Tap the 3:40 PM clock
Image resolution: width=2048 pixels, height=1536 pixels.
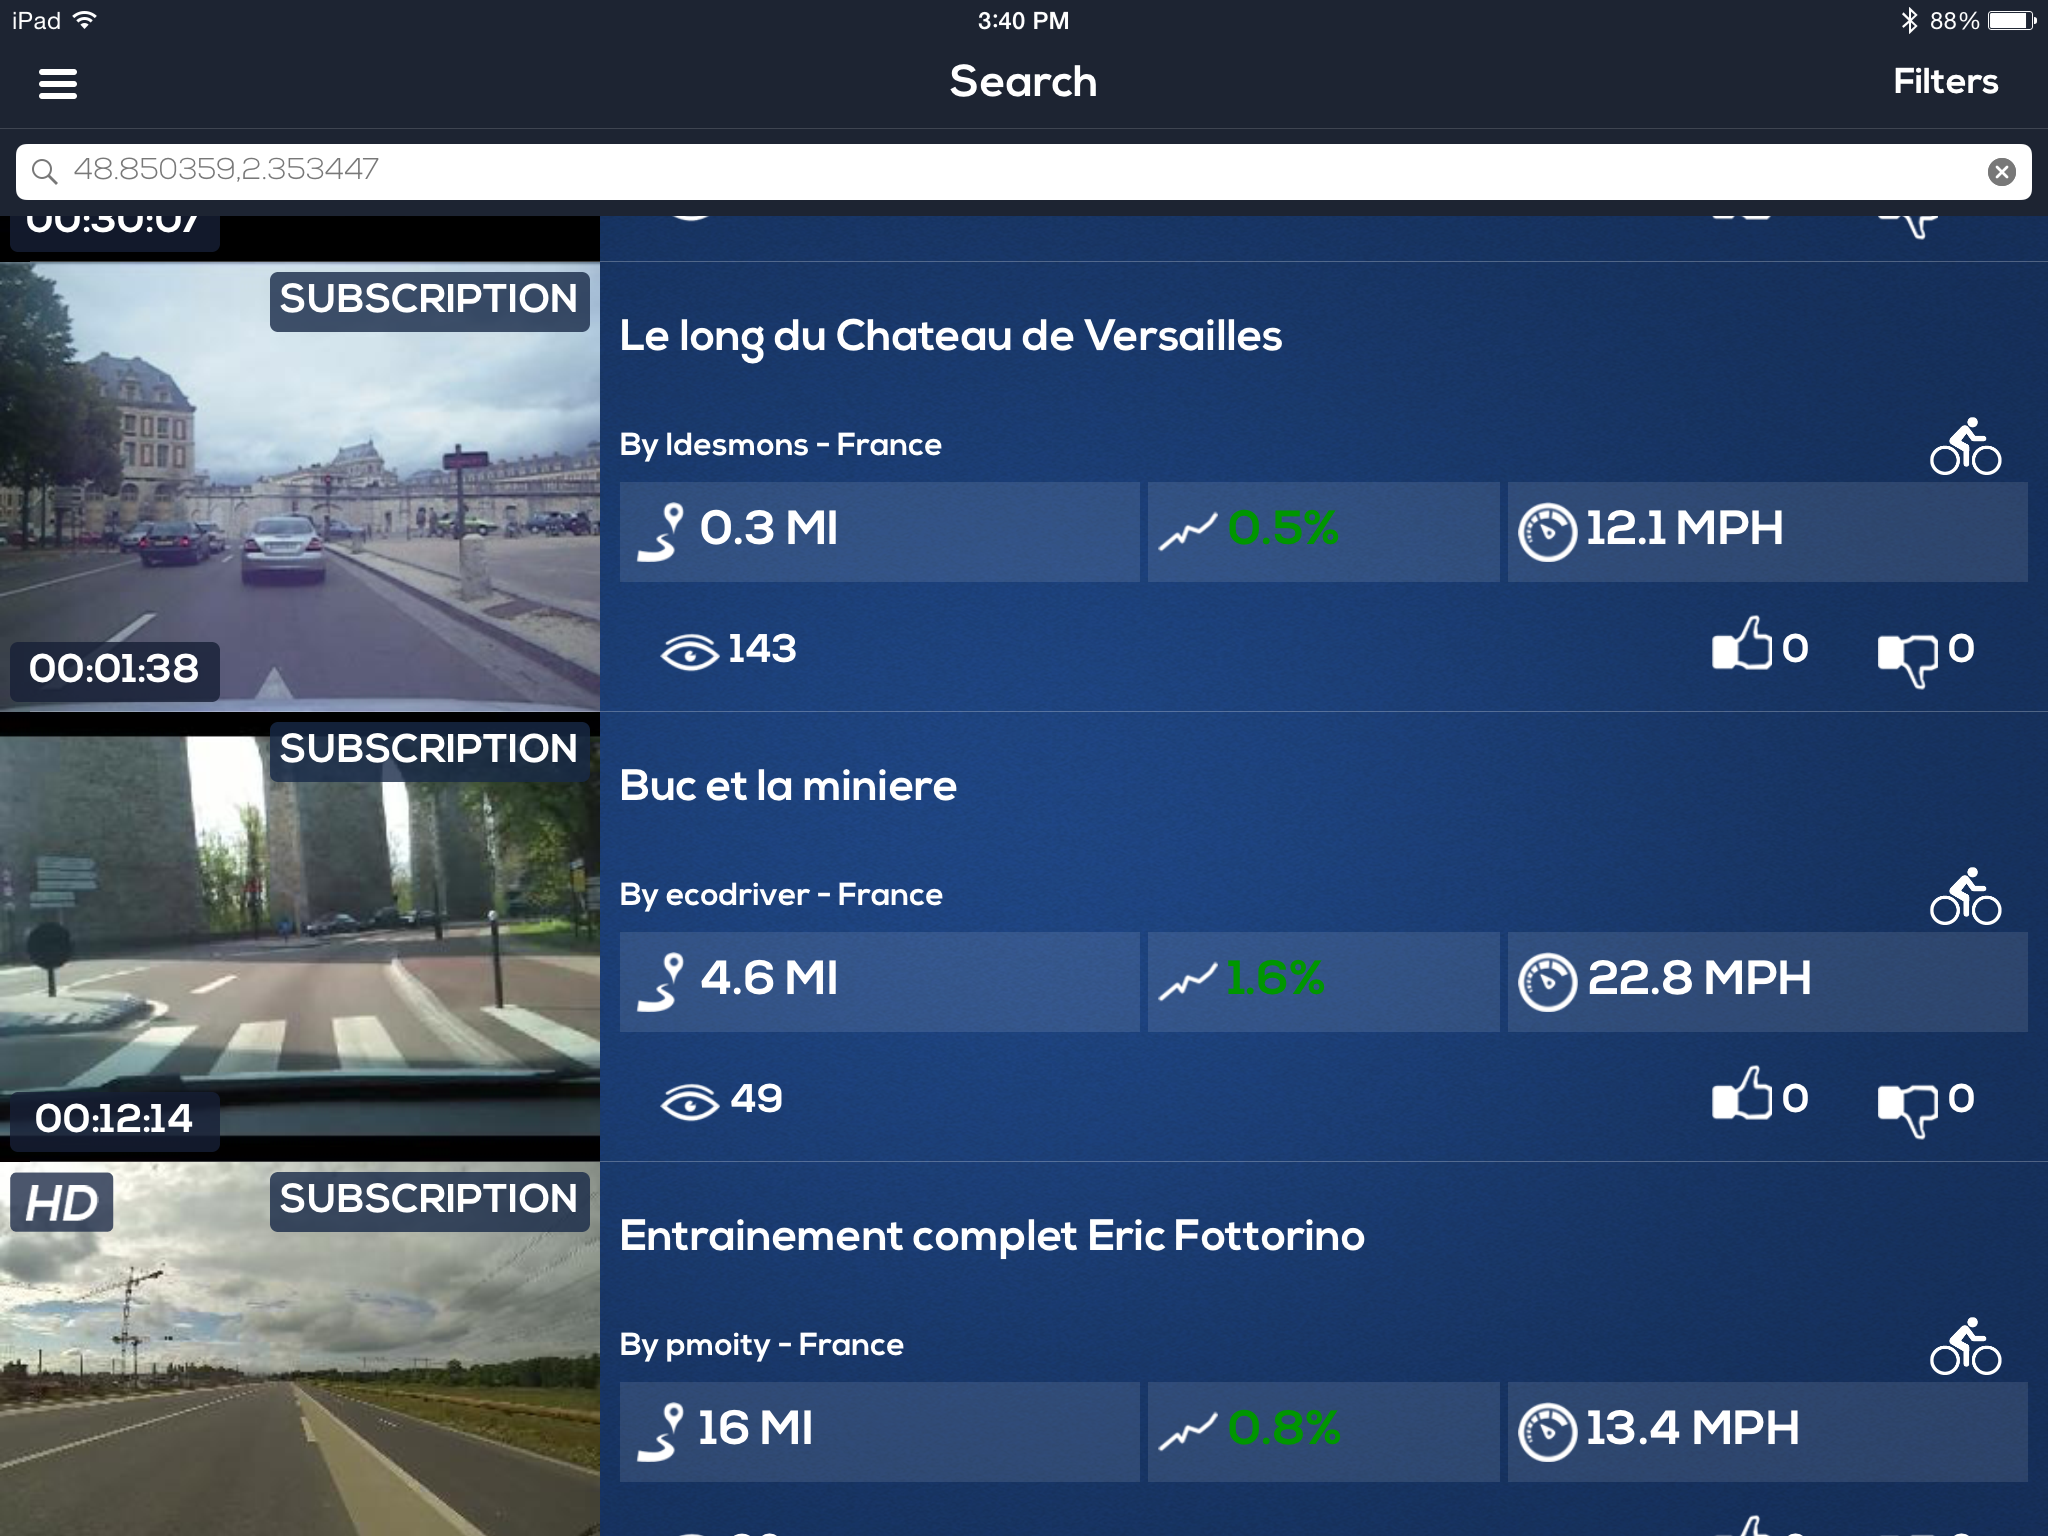pos(1023,21)
